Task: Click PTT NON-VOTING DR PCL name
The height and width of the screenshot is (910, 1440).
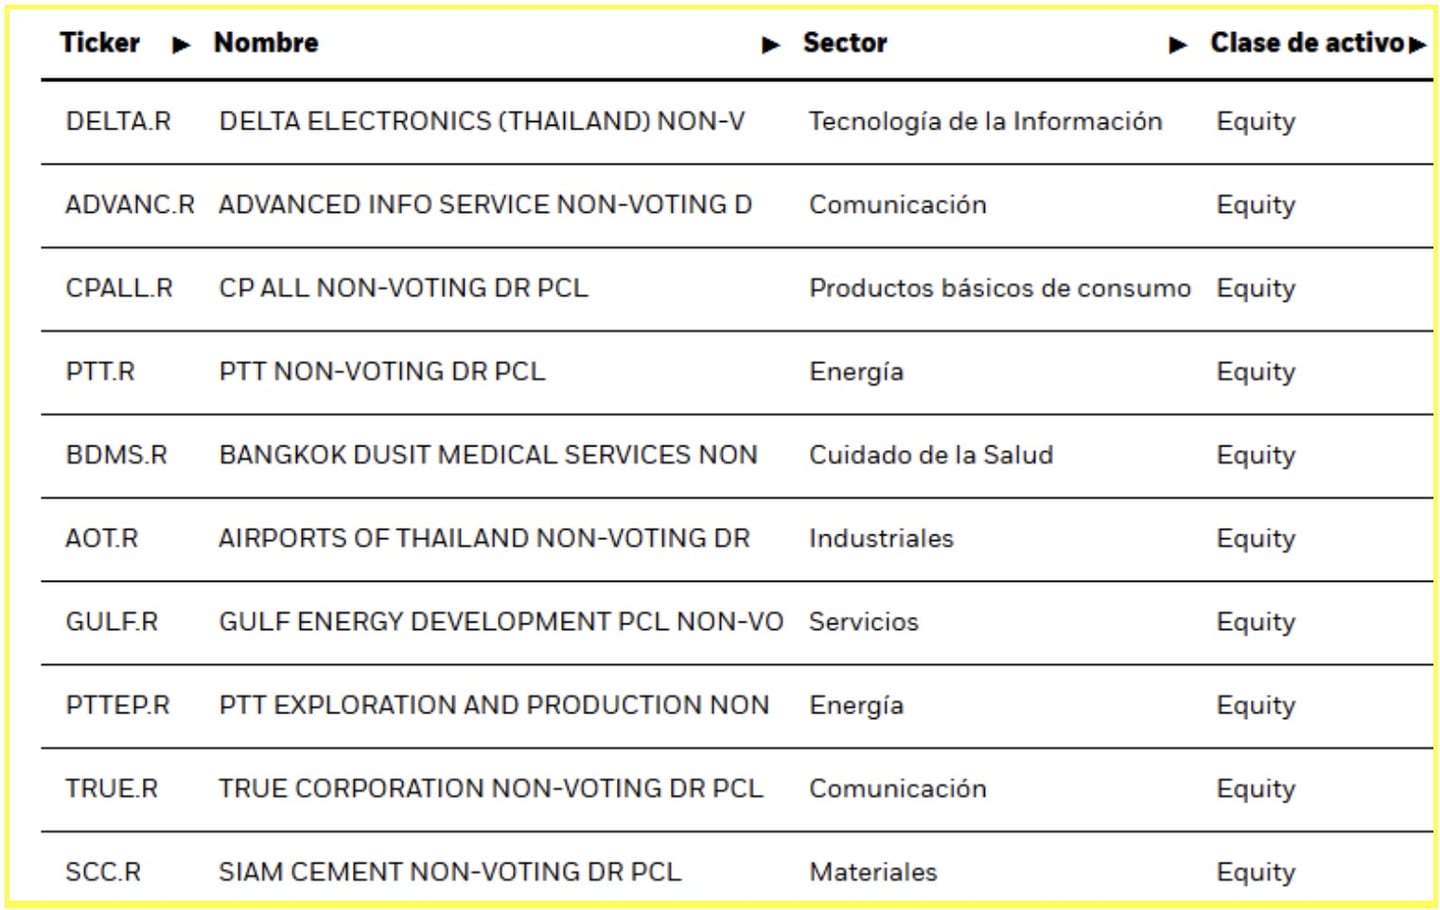Action: point(382,372)
